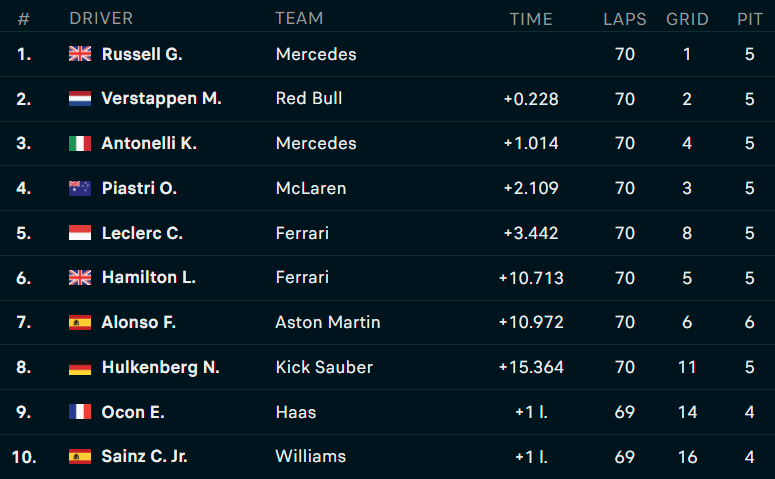The width and height of the screenshot is (775, 479).
Task: Sort by the PIT column header
Action: click(x=750, y=19)
